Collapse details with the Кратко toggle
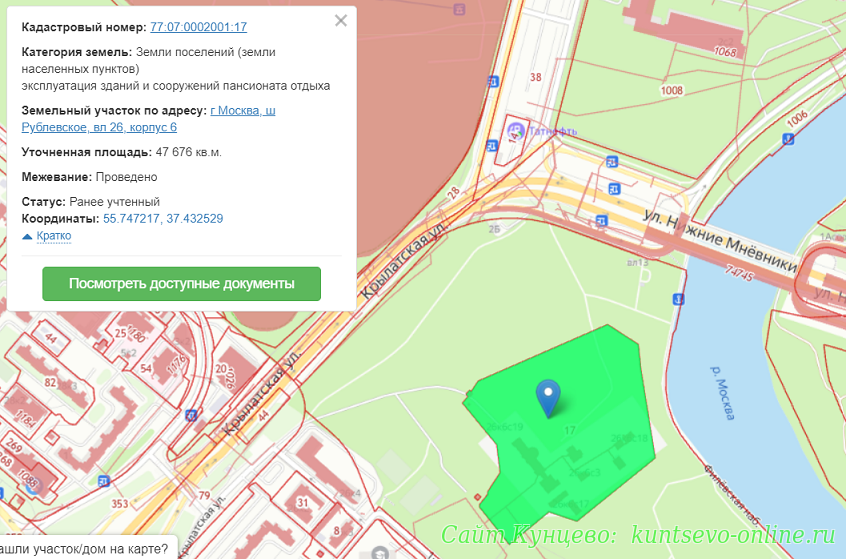Viewport: 846px width, 559px height. click(x=47, y=236)
